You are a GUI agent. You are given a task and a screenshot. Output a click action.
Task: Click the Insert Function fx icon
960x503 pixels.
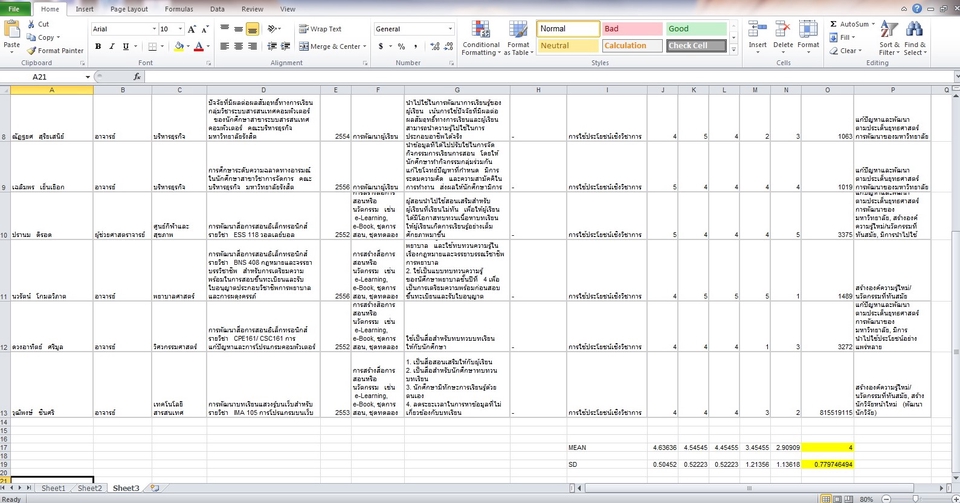[x=137, y=76]
